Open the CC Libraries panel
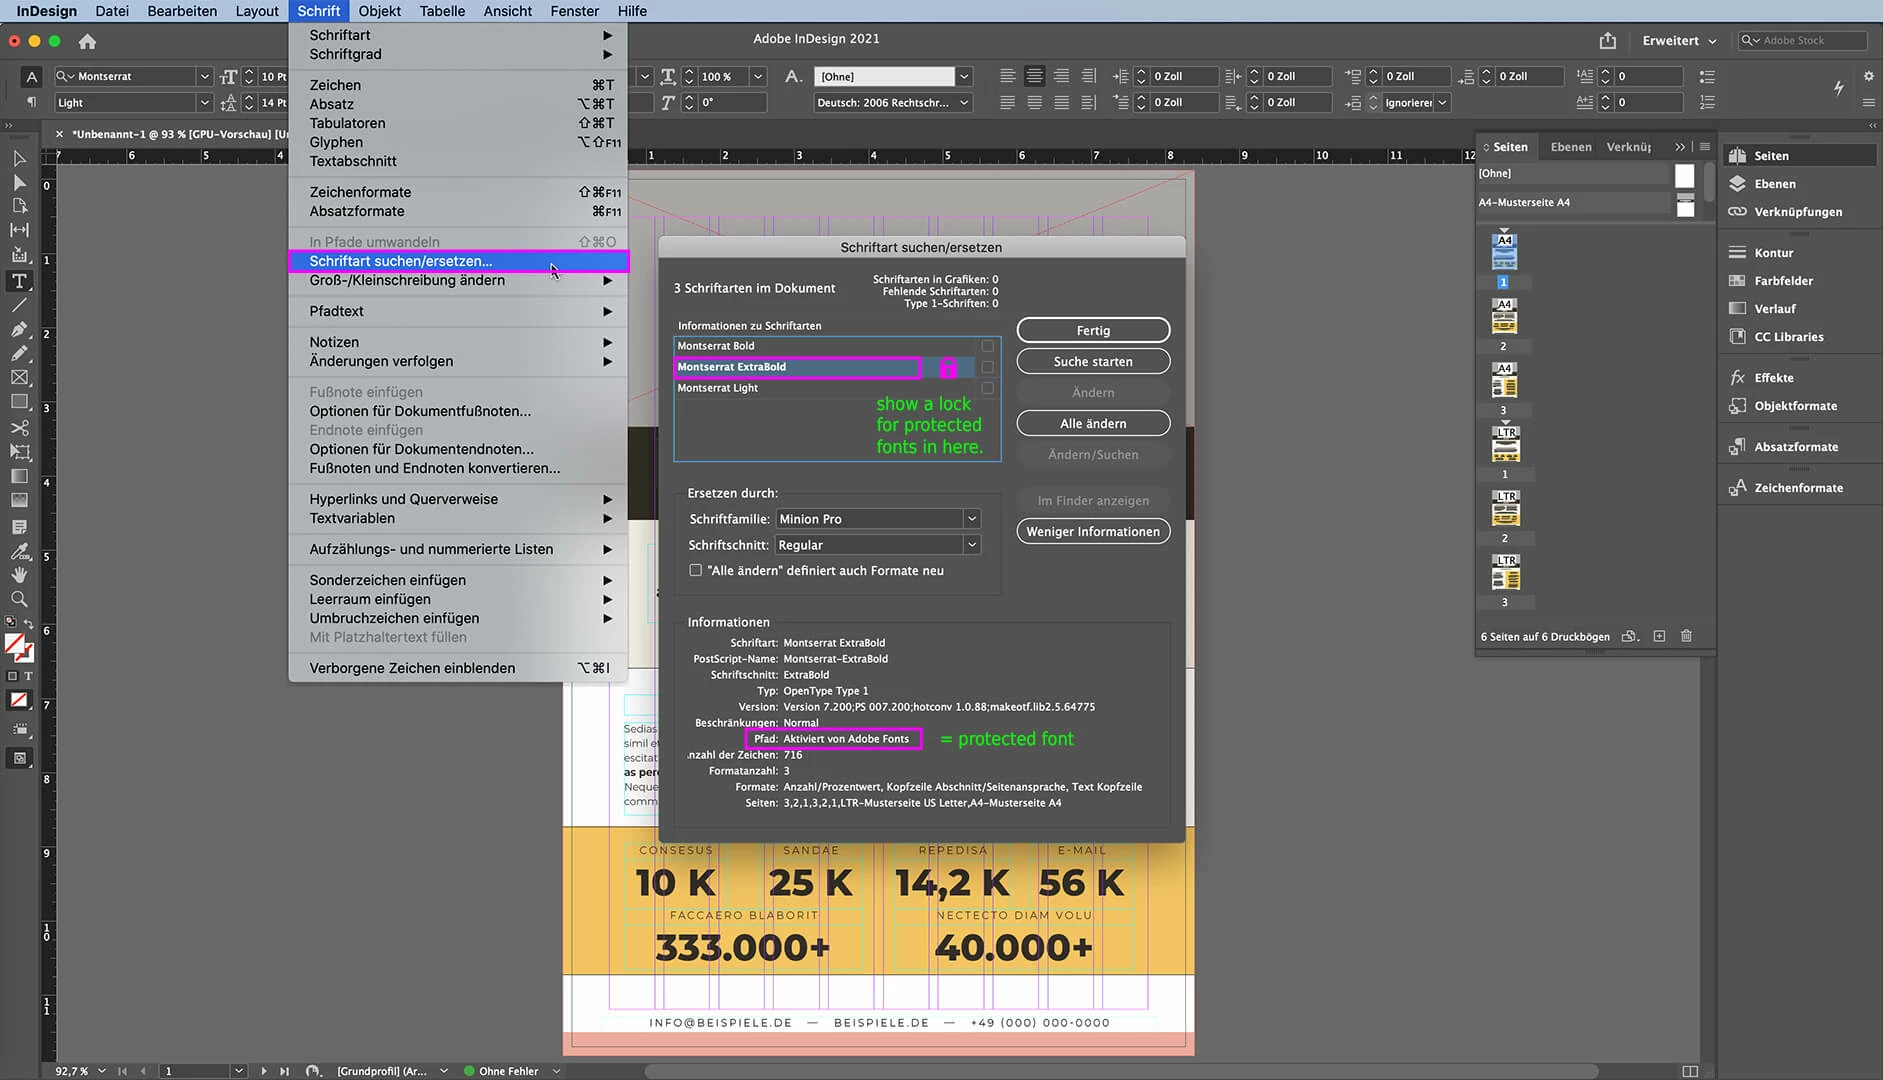1883x1080 pixels. [1789, 336]
